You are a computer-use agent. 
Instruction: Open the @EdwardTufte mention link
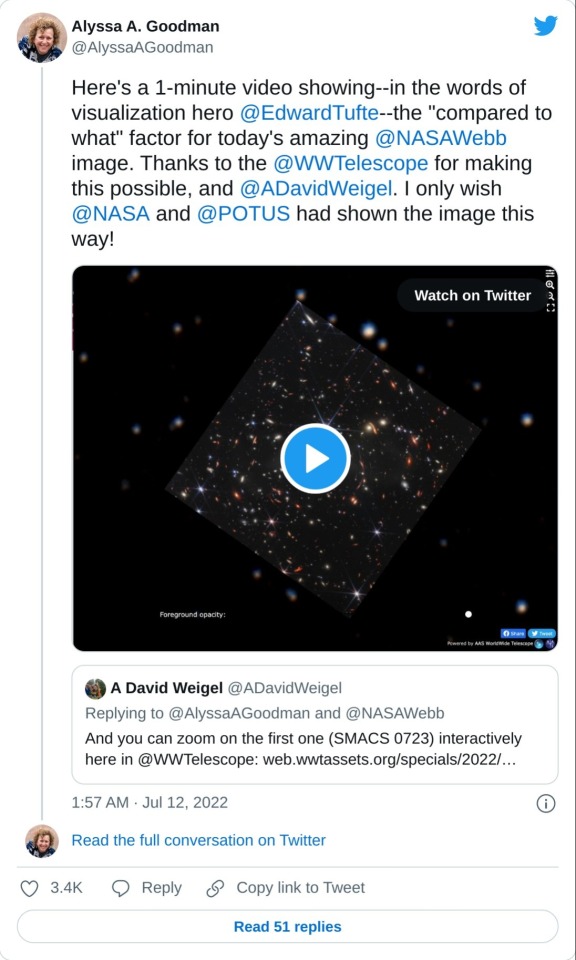point(310,113)
